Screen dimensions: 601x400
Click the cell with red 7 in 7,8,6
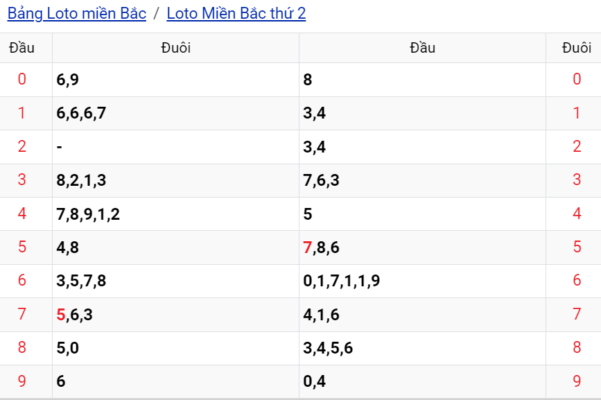pyautogui.click(x=321, y=247)
